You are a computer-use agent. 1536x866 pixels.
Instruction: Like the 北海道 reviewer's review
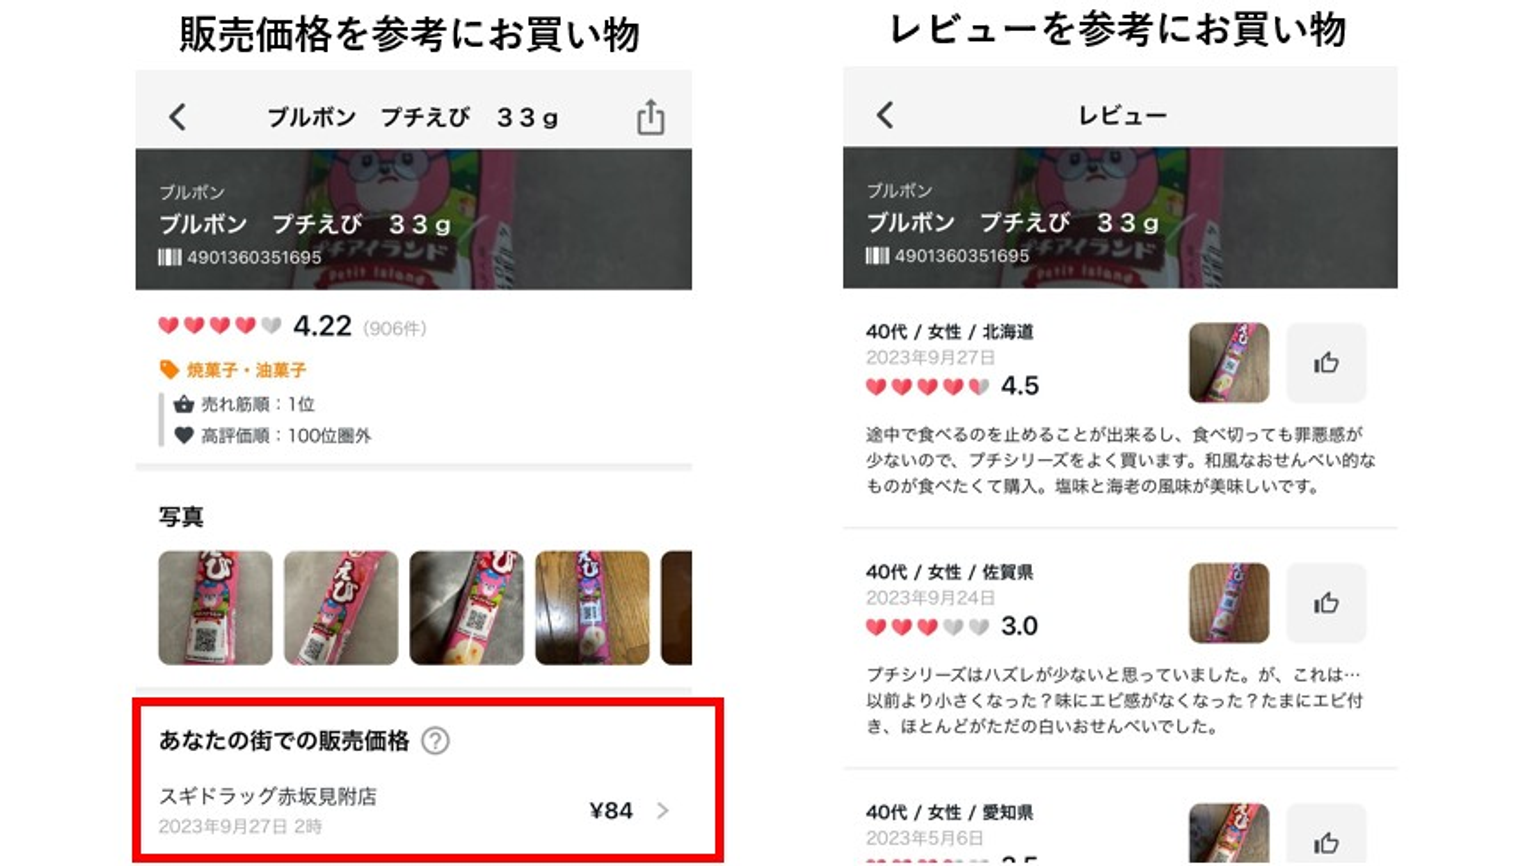click(1326, 363)
